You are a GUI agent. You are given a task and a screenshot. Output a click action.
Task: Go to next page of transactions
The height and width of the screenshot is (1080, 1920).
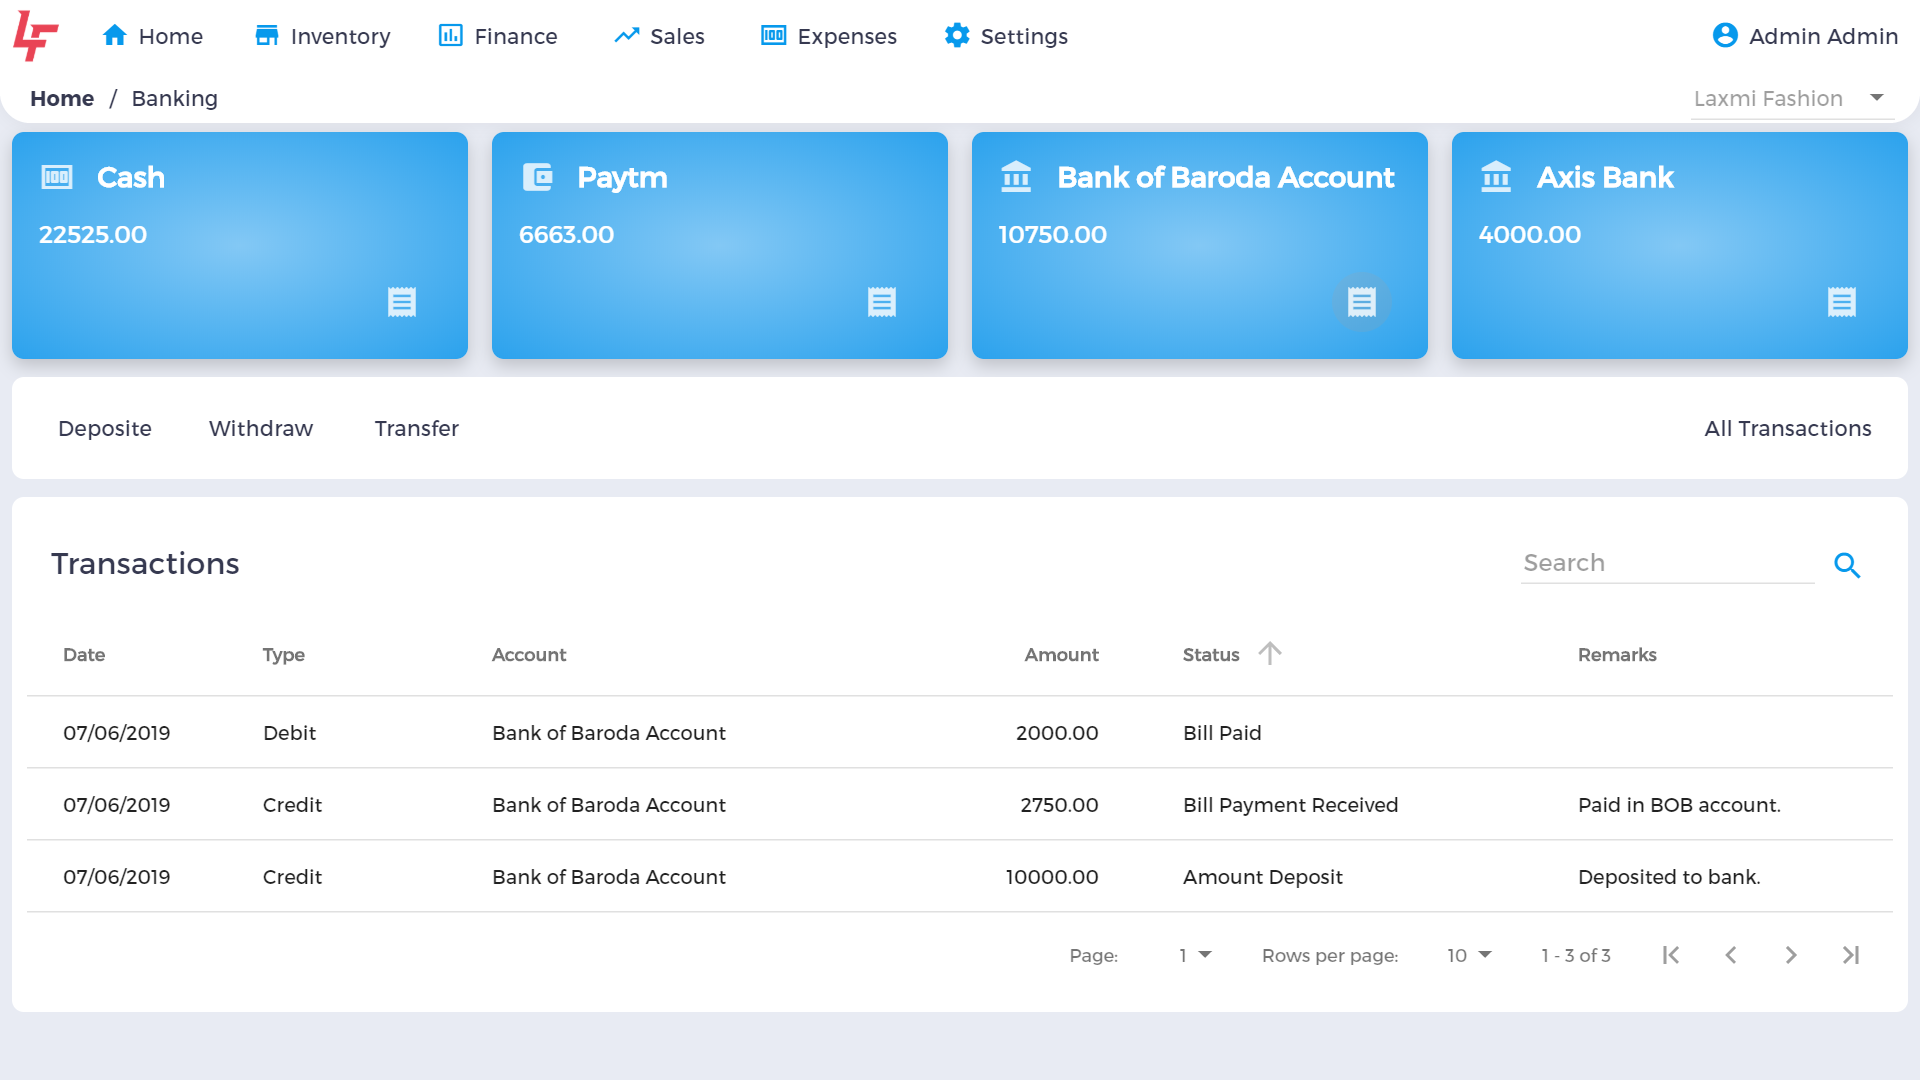[1791, 955]
